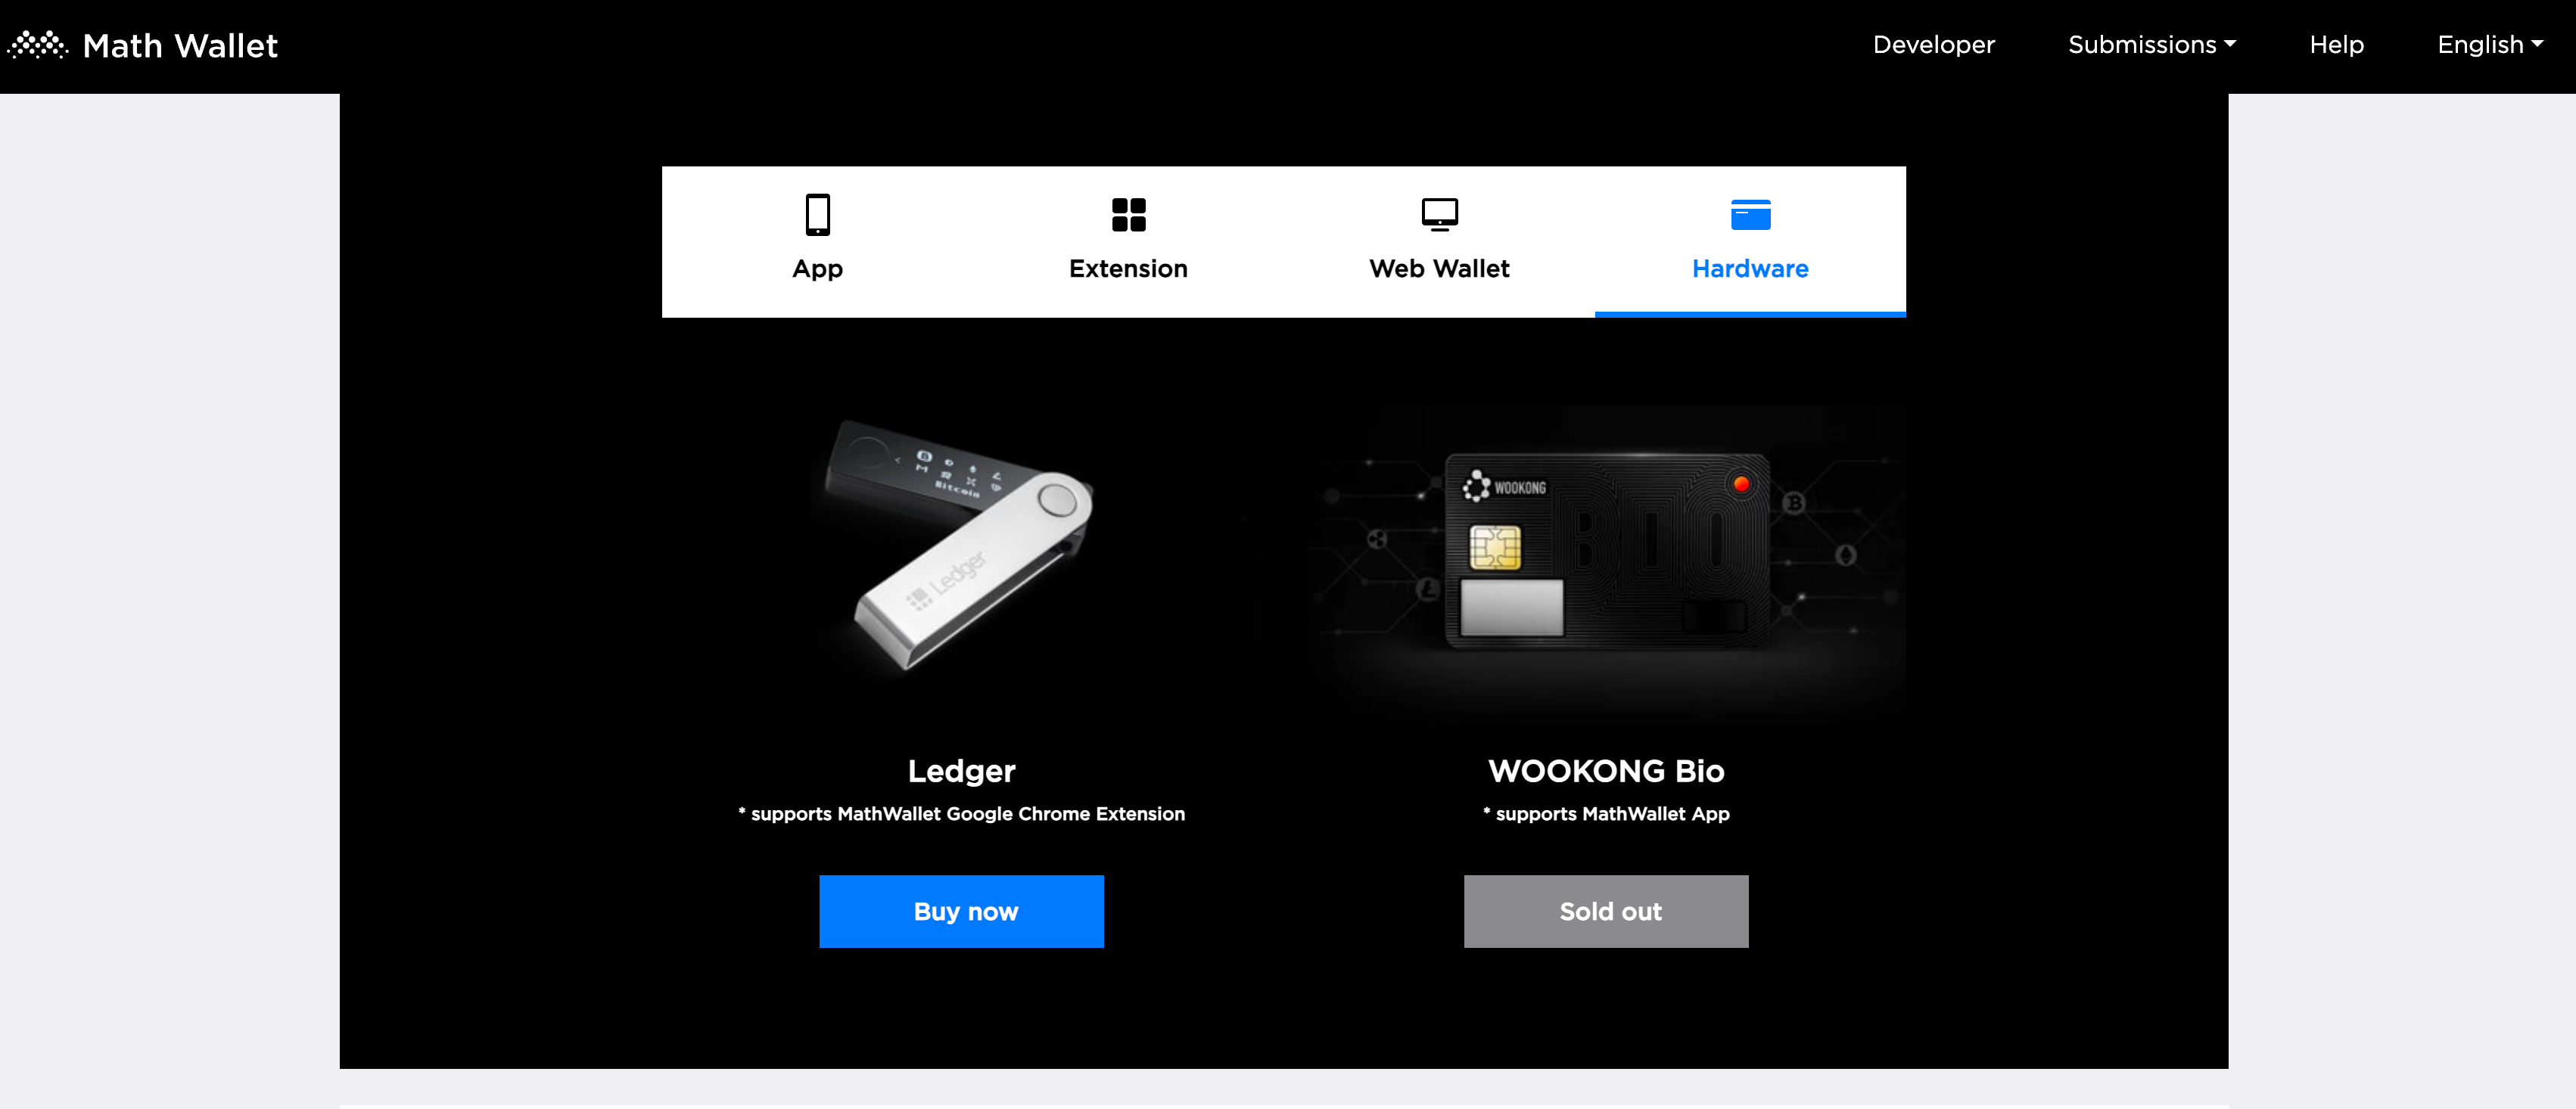The height and width of the screenshot is (1109, 2576).
Task: Click the Ledger Nano device image
Action: tap(961, 545)
